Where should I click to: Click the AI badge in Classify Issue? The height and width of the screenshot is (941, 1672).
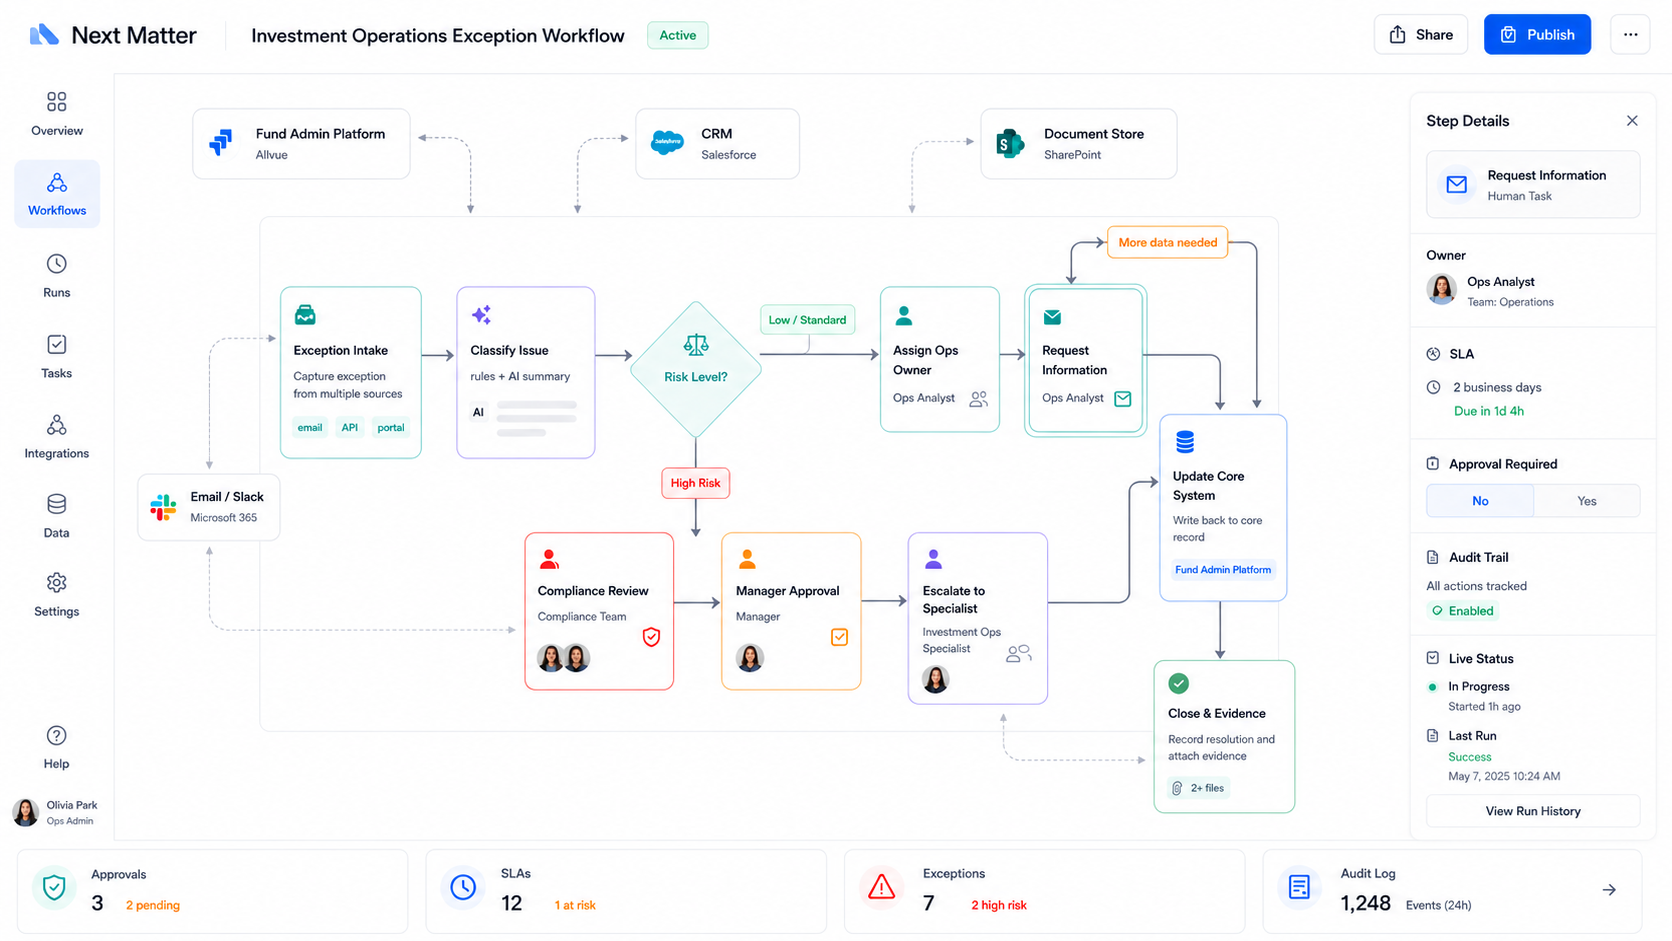click(x=478, y=412)
